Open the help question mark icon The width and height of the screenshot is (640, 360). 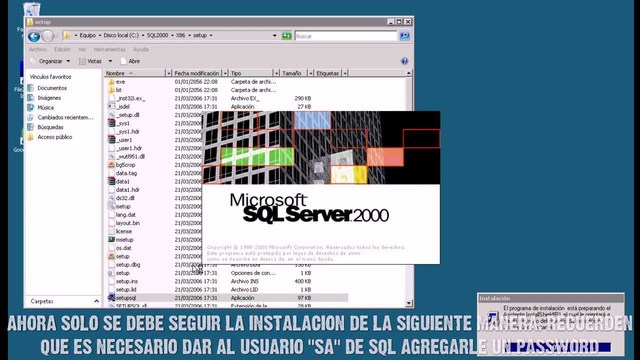(x=404, y=61)
